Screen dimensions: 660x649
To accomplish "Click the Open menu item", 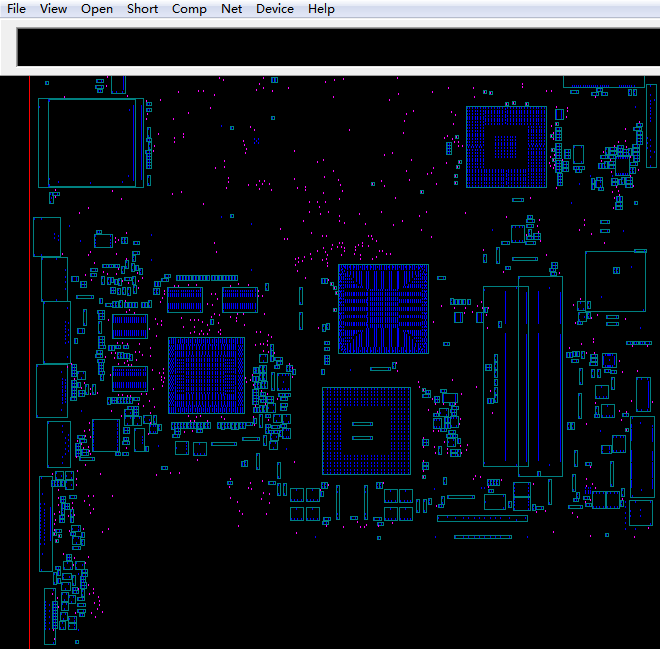I will coord(96,8).
